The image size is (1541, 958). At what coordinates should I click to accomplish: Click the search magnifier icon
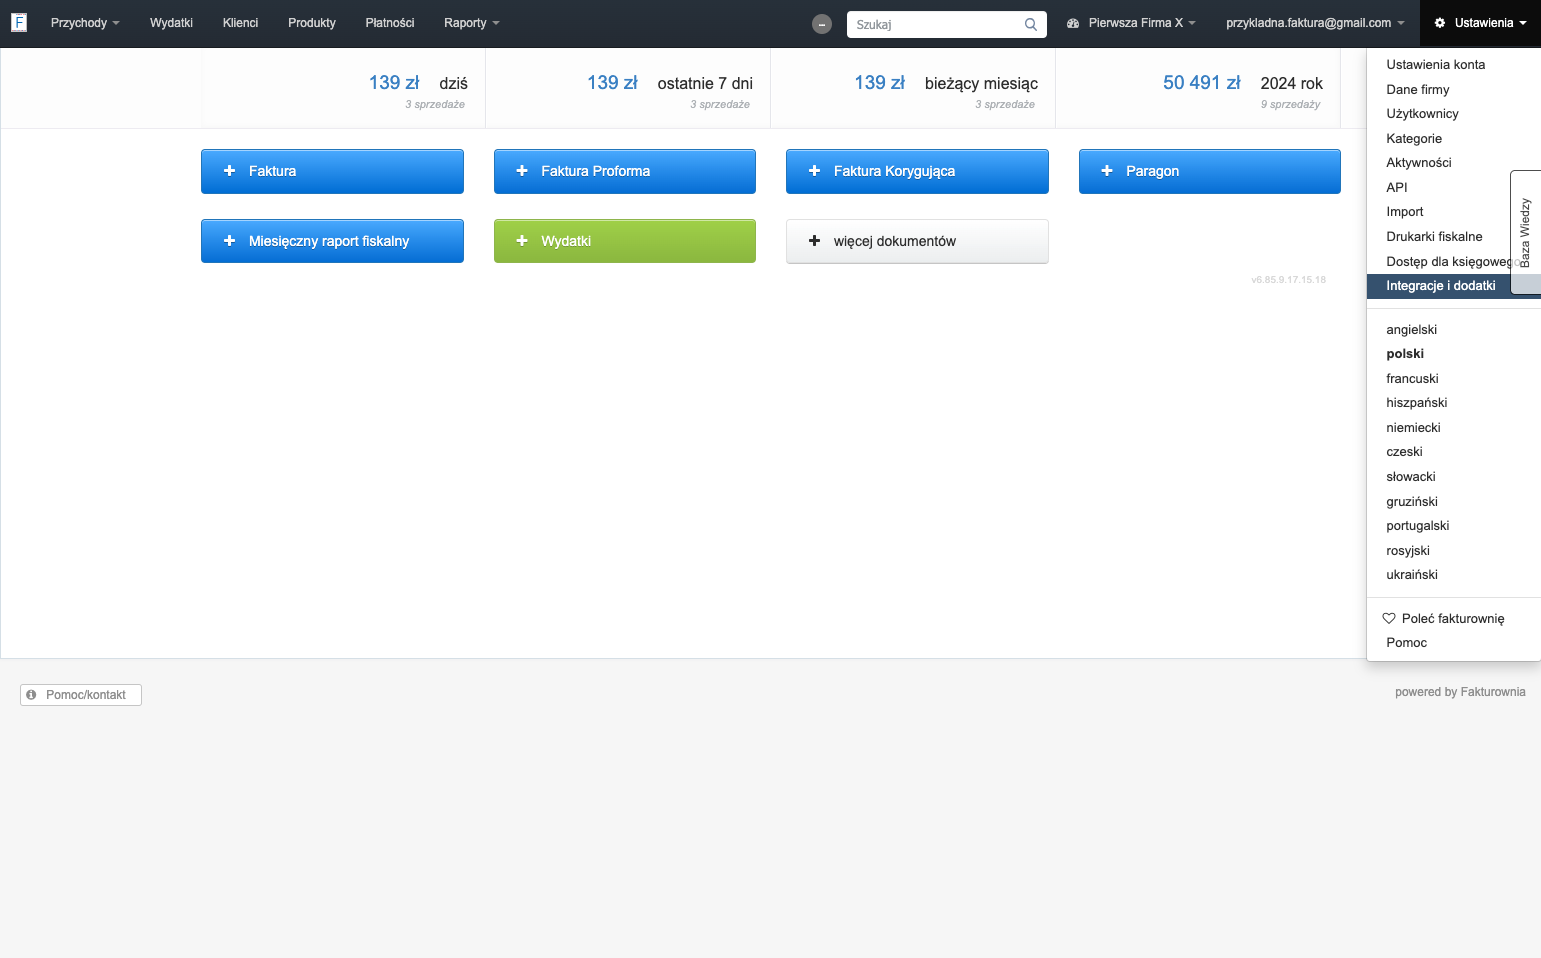(x=1031, y=25)
